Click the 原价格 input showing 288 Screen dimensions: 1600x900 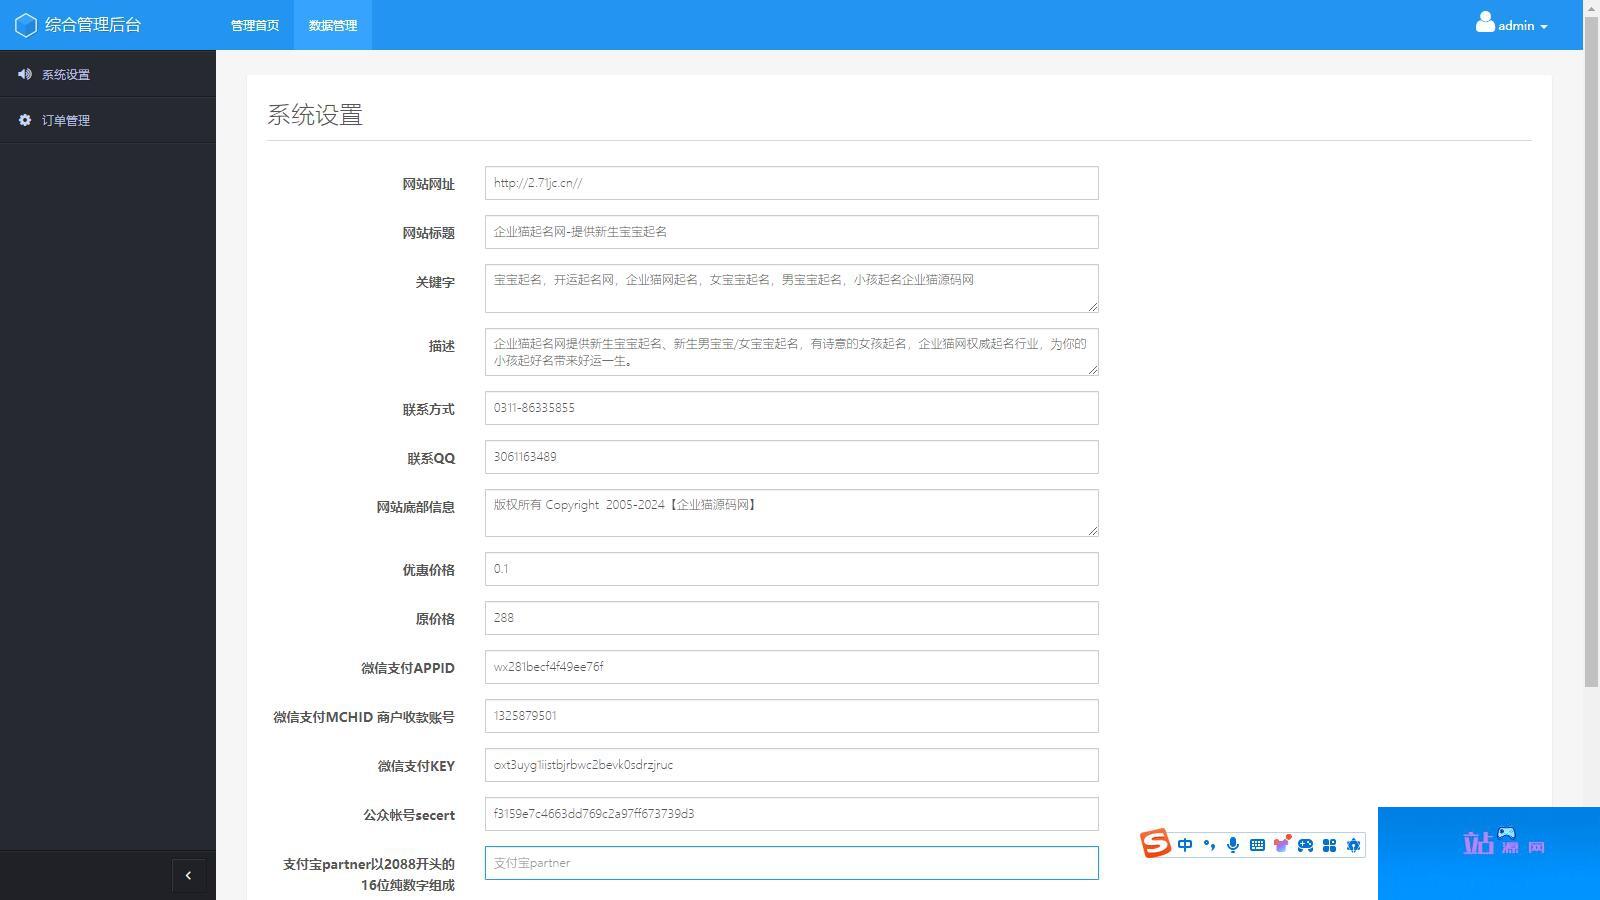pos(792,618)
